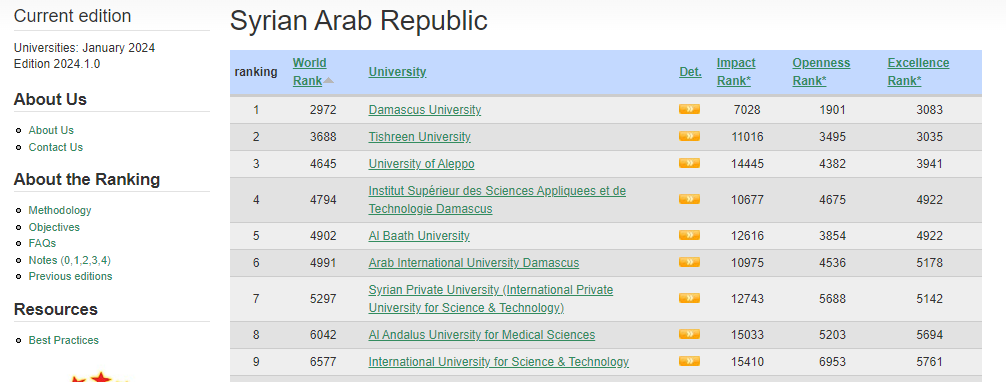The width and height of the screenshot is (1006, 382).
Task: Open details icon for Al Baath University
Action: click(x=689, y=235)
